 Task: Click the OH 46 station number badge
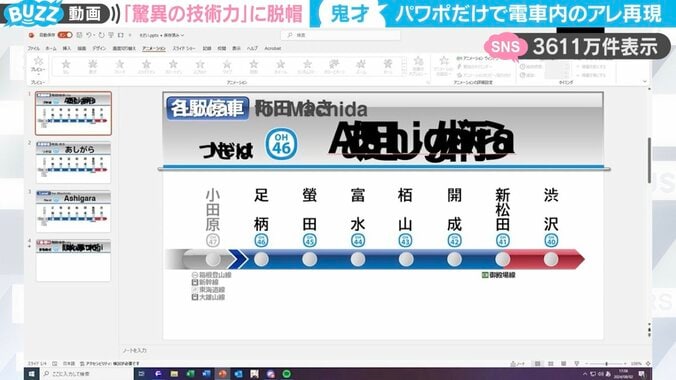(x=281, y=143)
